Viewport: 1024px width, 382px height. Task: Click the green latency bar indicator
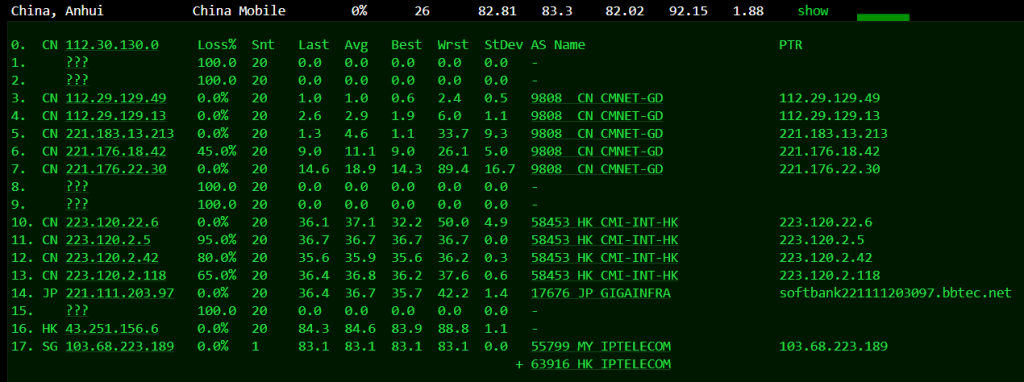coord(883,17)
